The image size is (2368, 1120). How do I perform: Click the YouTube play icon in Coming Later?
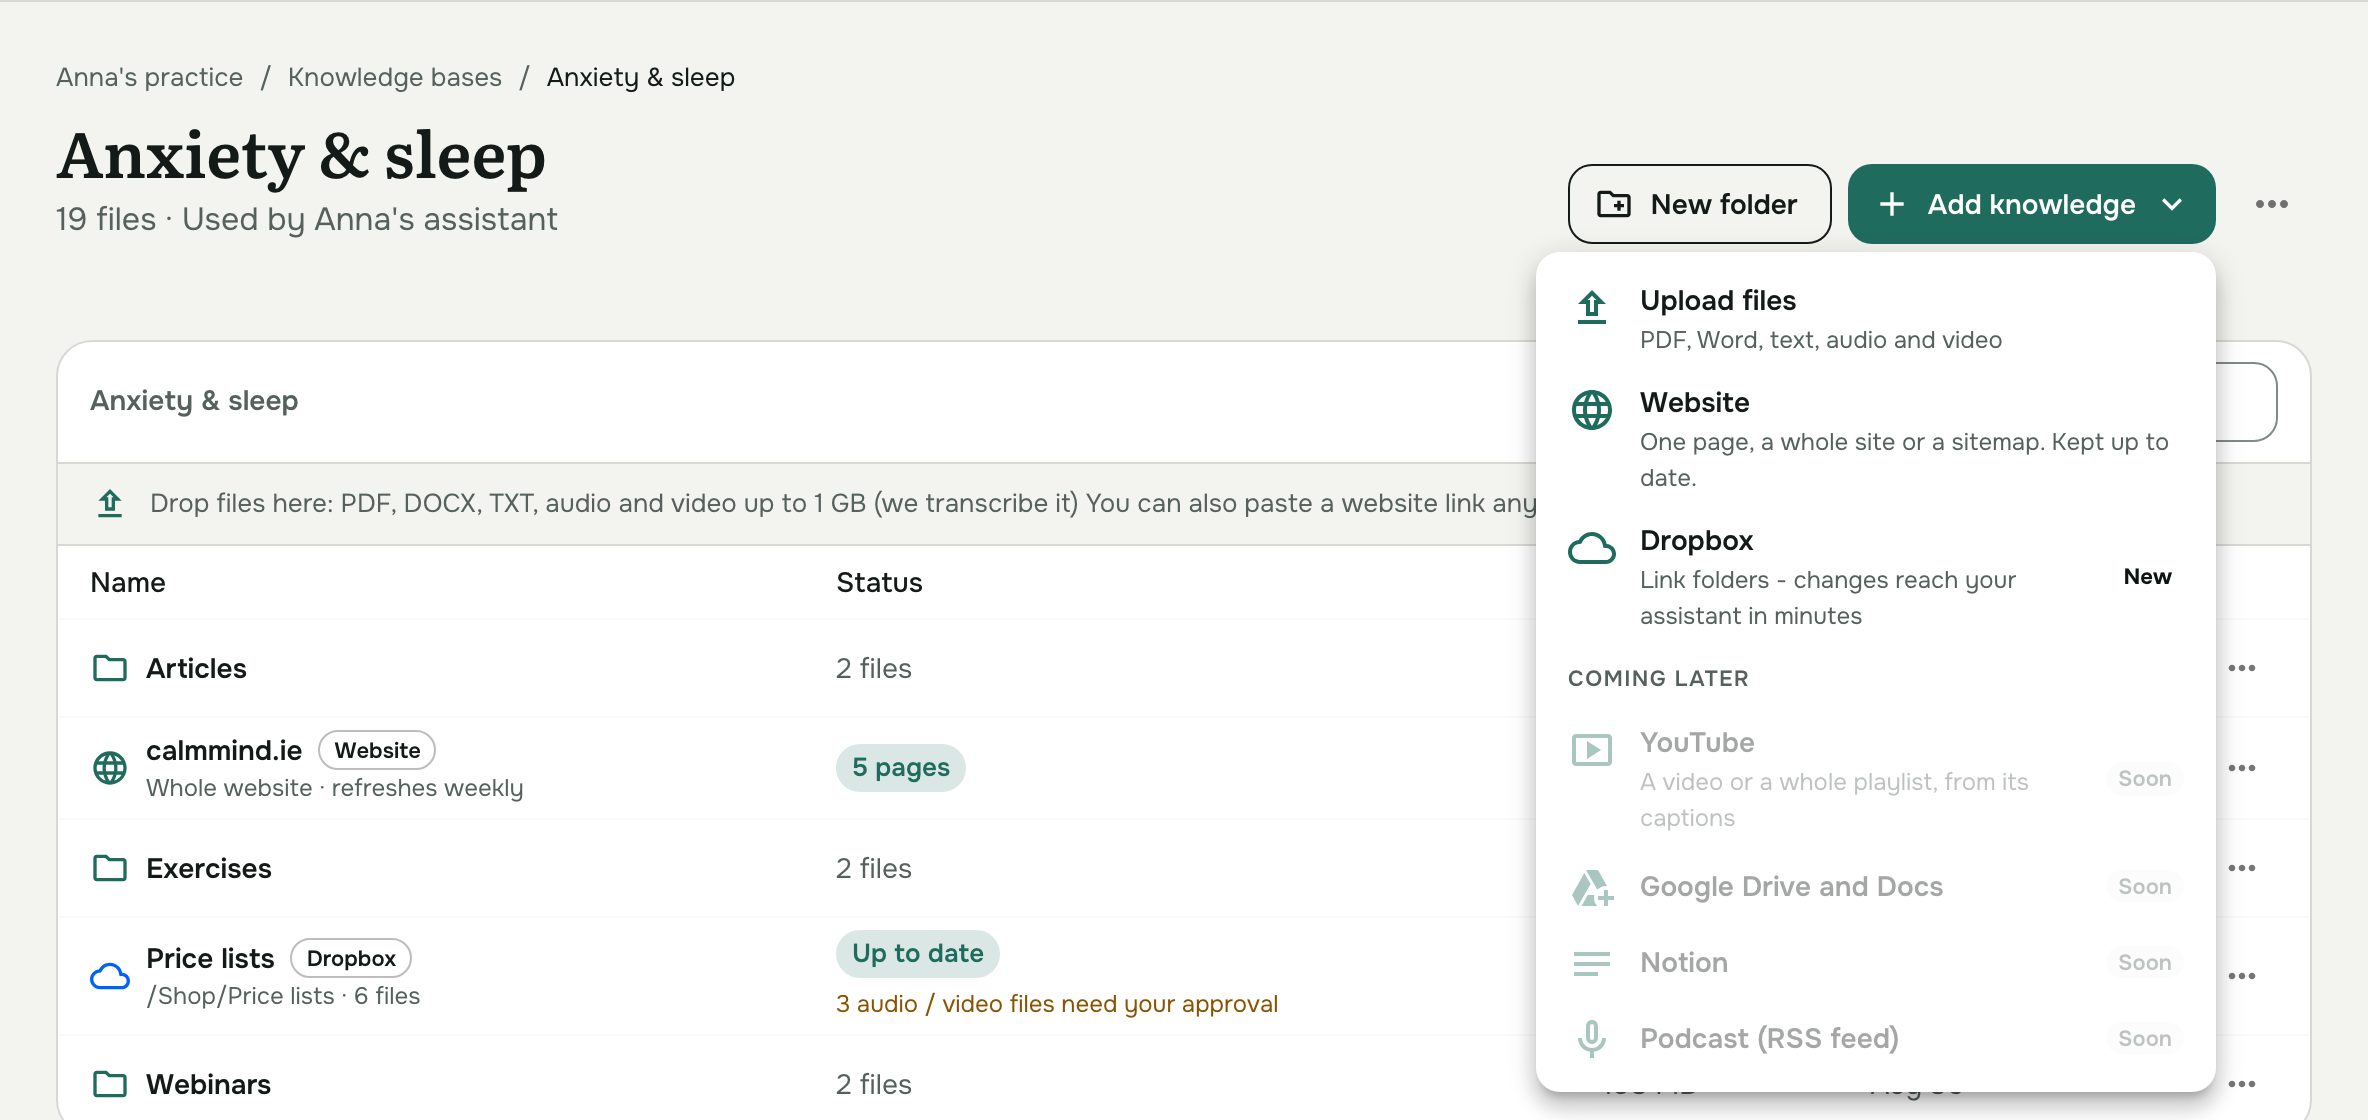[x=1591, y=750]
